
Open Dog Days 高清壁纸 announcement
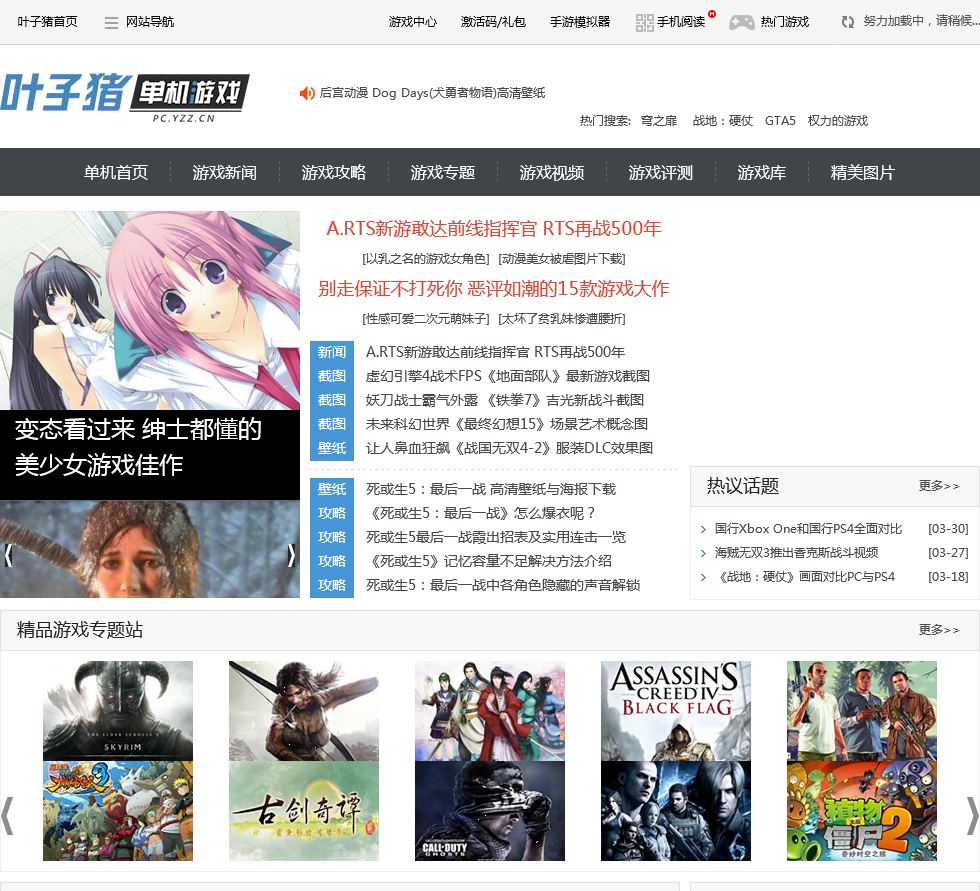tap(432, 93)
